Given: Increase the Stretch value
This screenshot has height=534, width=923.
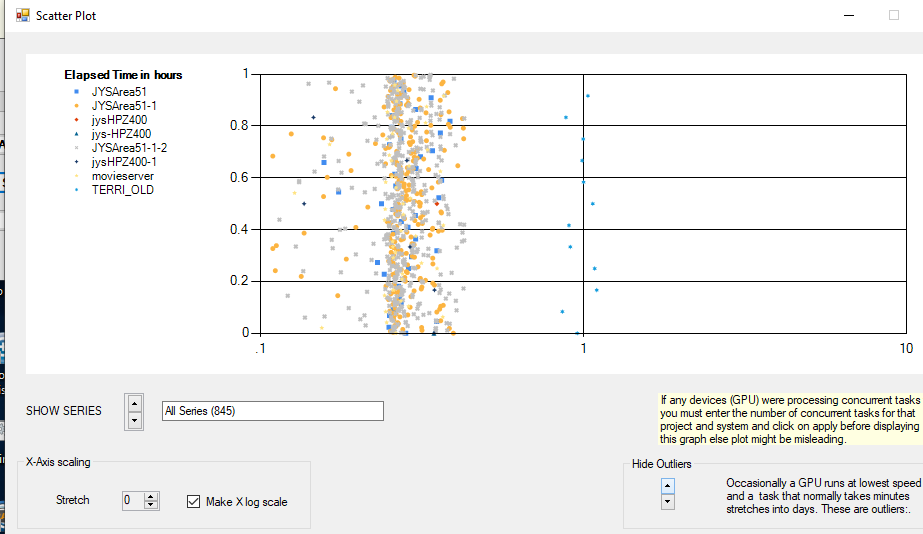Looking at the screenshot, I should (151, 497).
